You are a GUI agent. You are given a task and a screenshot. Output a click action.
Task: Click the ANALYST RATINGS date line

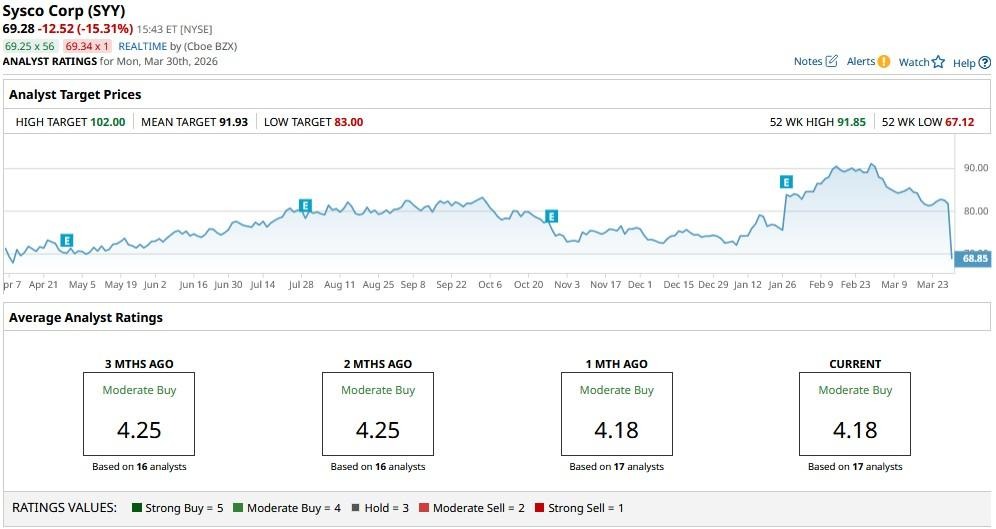pos(110,62)
